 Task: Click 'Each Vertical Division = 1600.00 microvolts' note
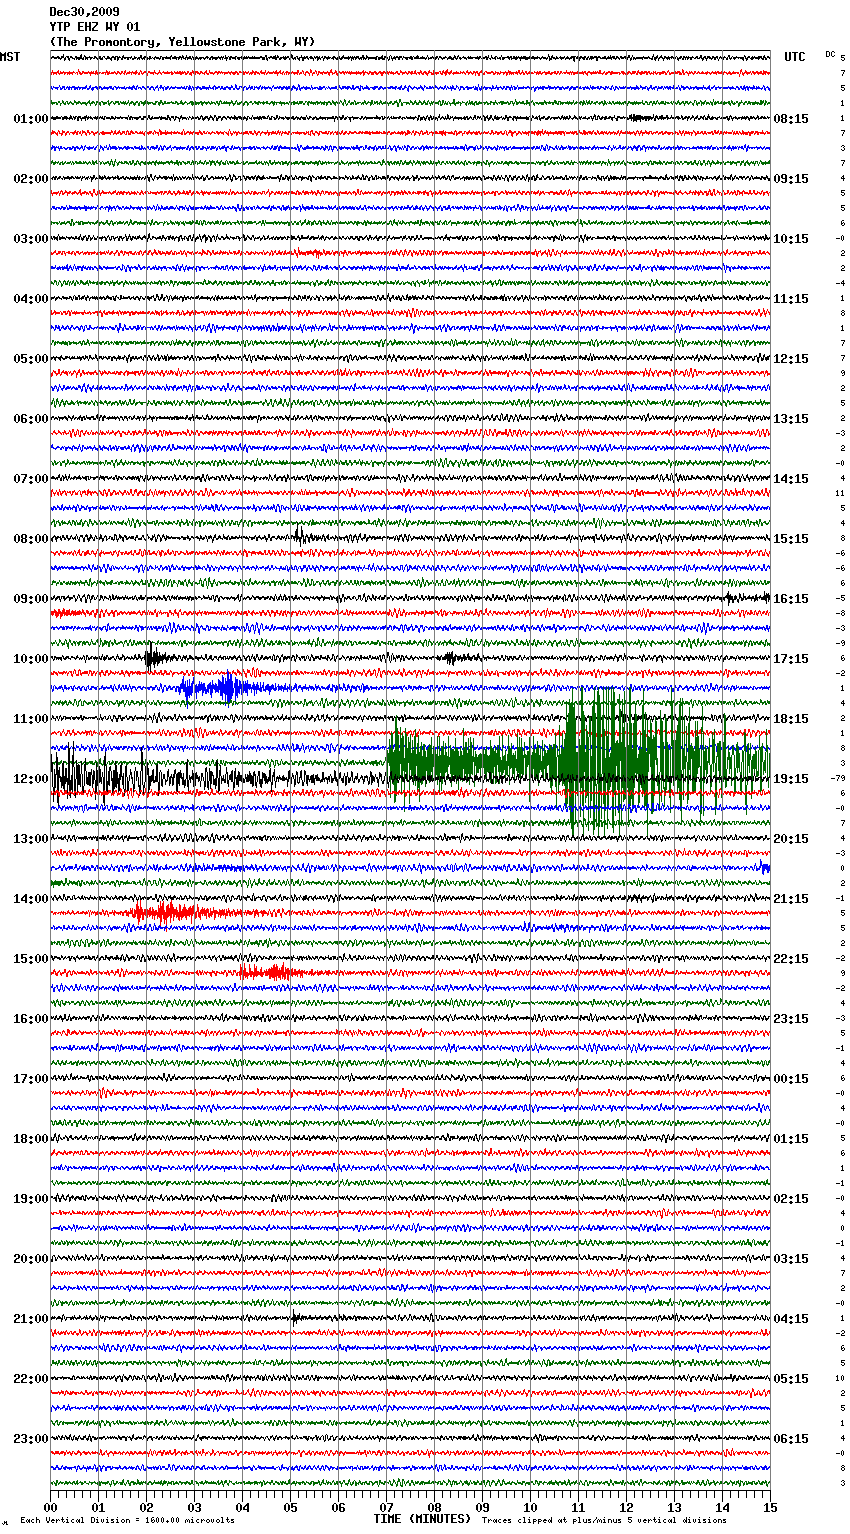coord(127,1520)
